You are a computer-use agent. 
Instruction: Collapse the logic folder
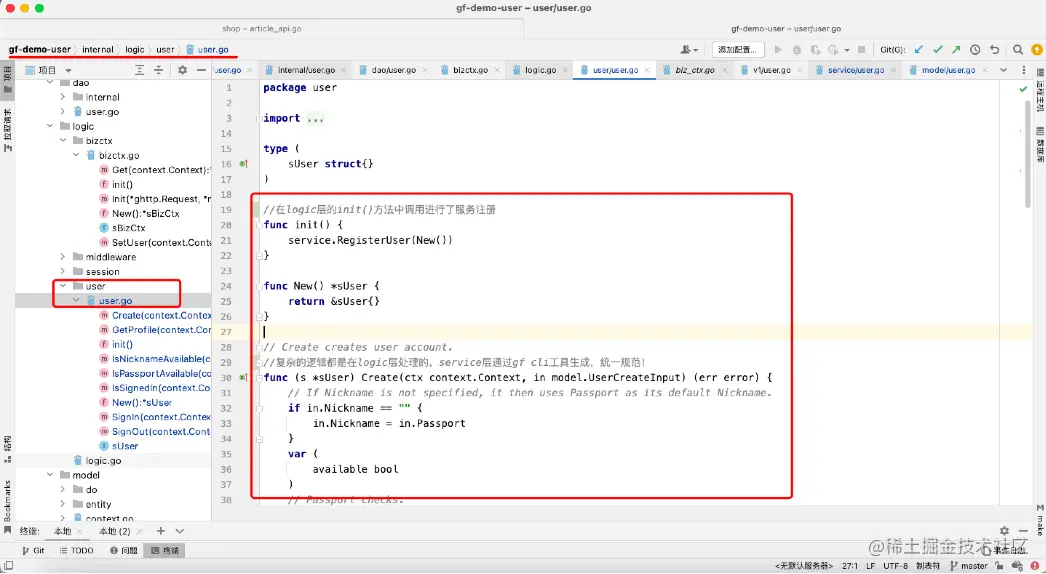point(50,126)
